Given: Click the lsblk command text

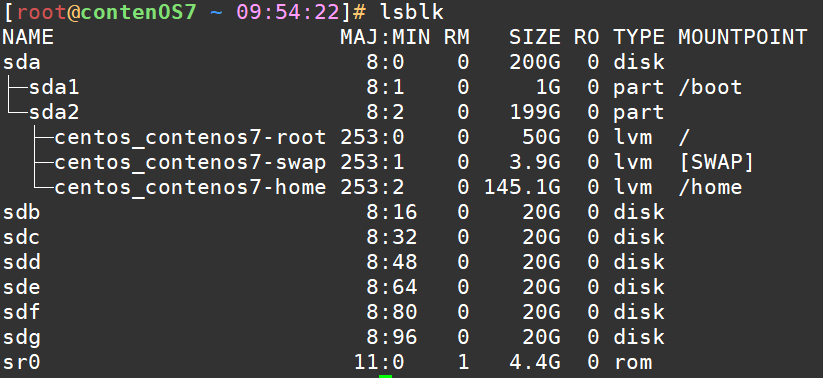Looking at the screenshot, I should [412, 12].
